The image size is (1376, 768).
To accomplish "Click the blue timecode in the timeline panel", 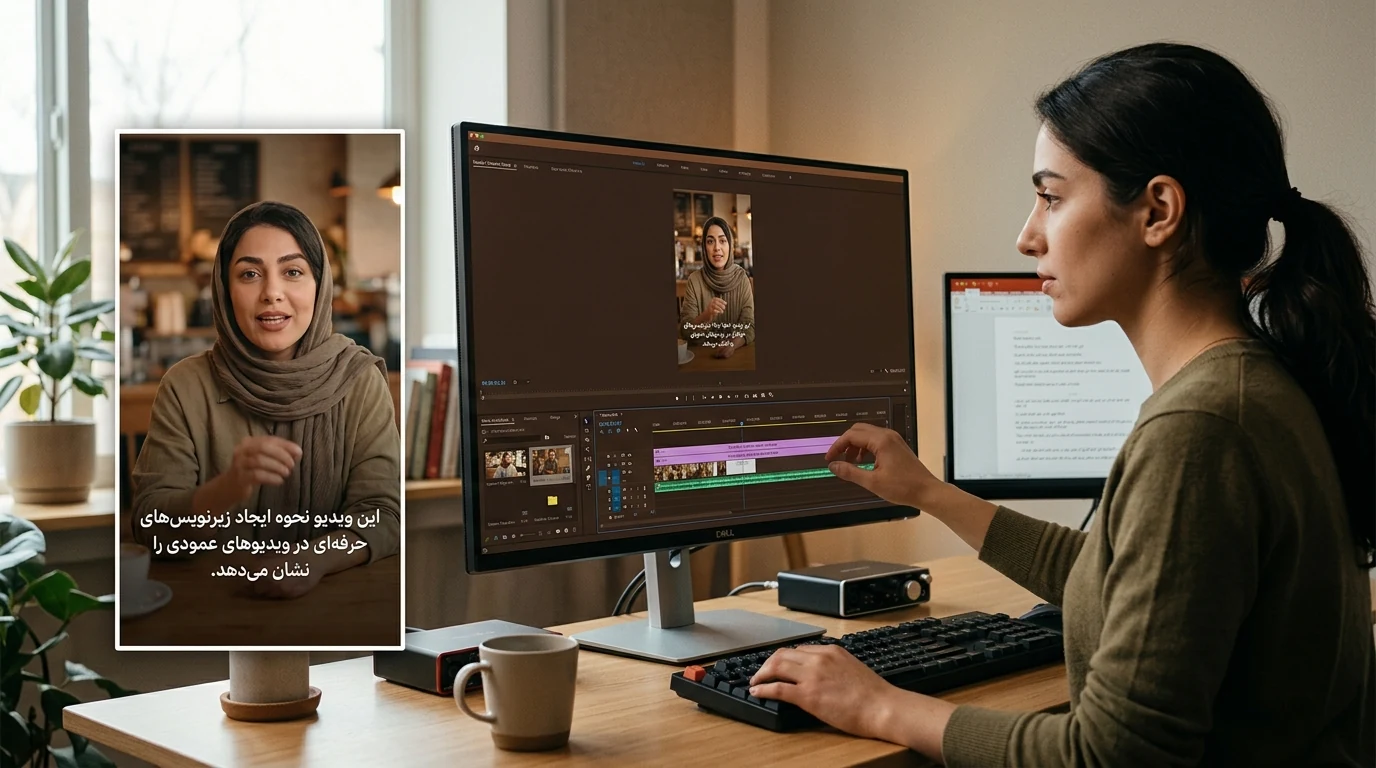I will point(610,424).
